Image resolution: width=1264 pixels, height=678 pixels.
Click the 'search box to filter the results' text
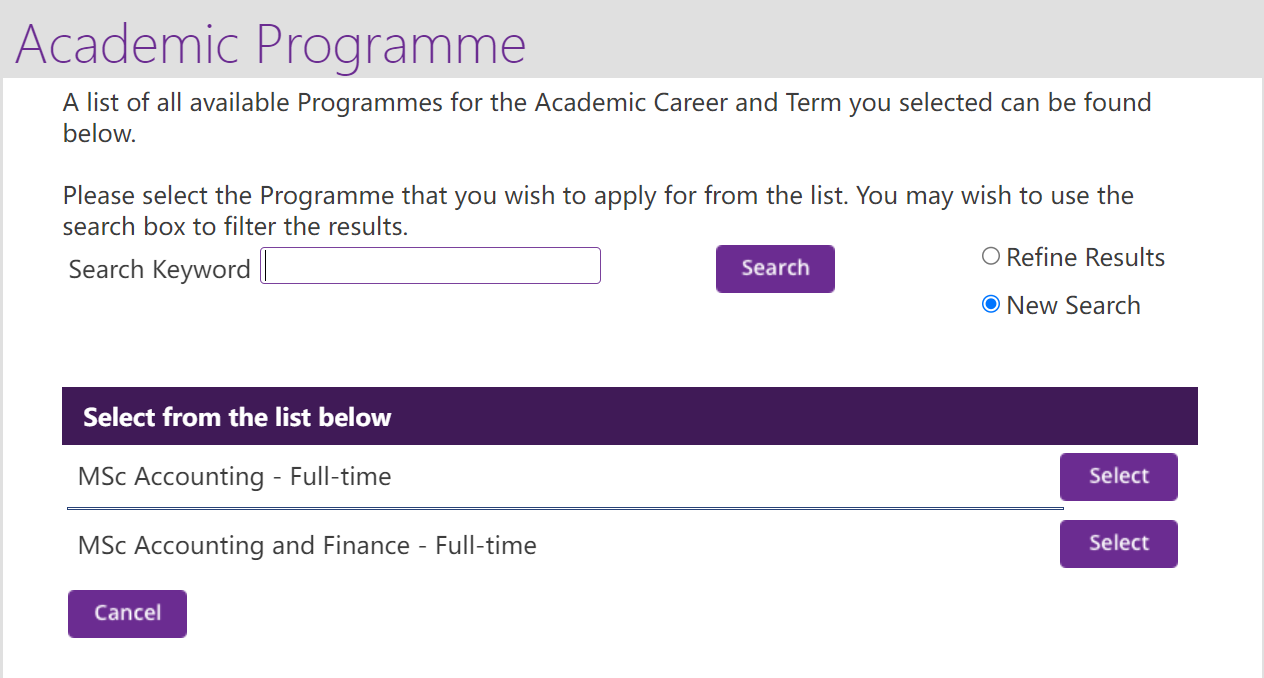[235, 227]
